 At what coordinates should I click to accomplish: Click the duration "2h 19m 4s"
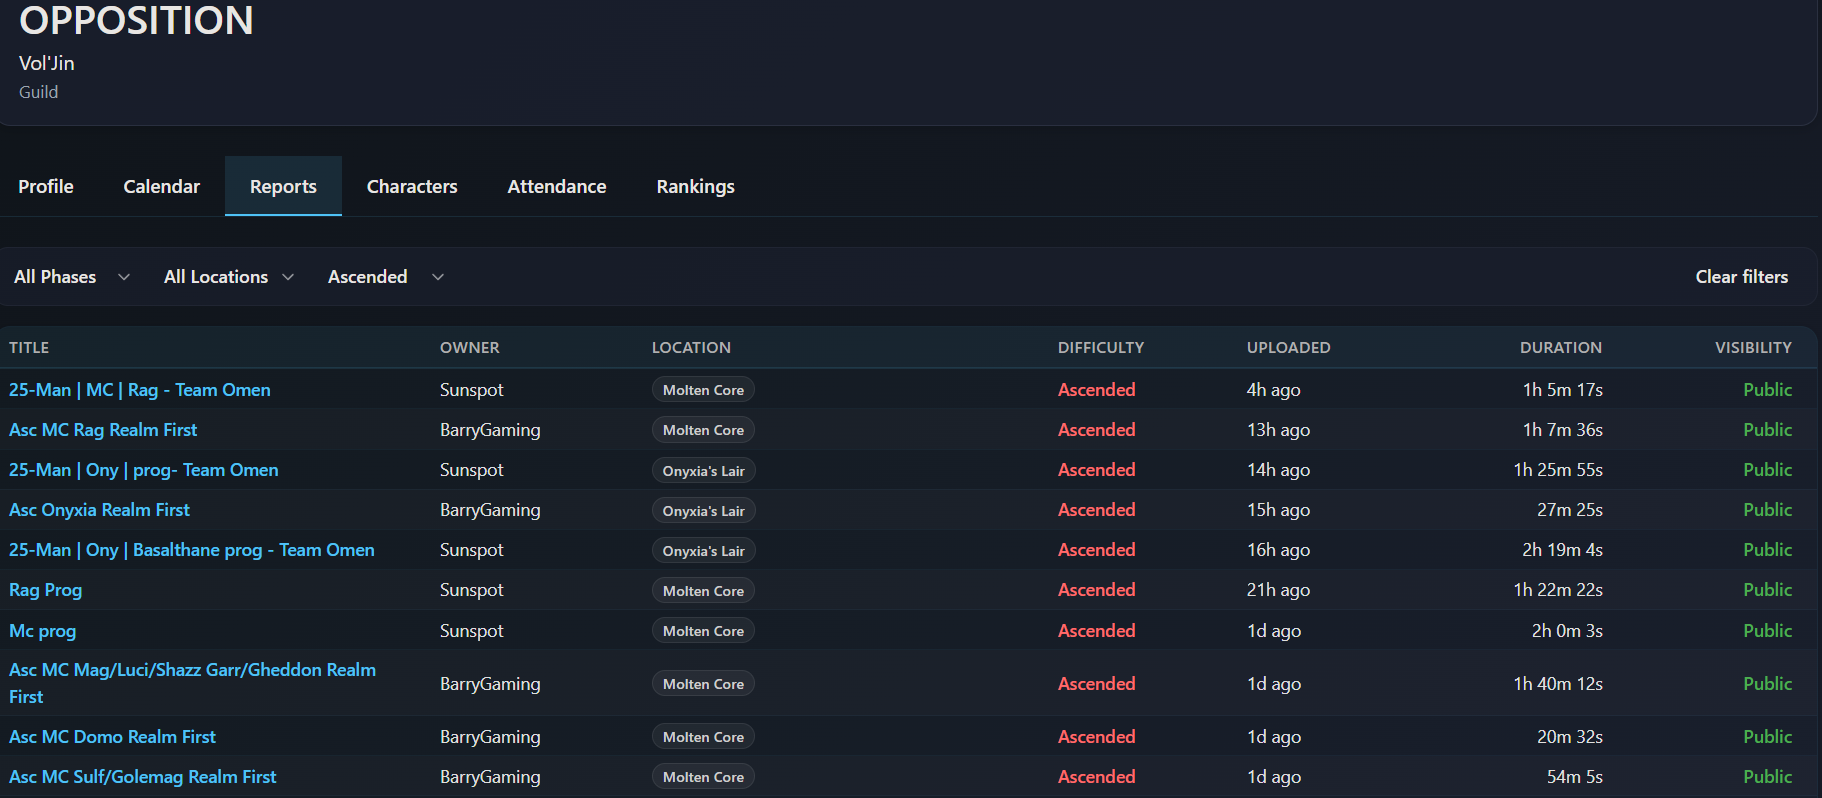pos(1563,550)
